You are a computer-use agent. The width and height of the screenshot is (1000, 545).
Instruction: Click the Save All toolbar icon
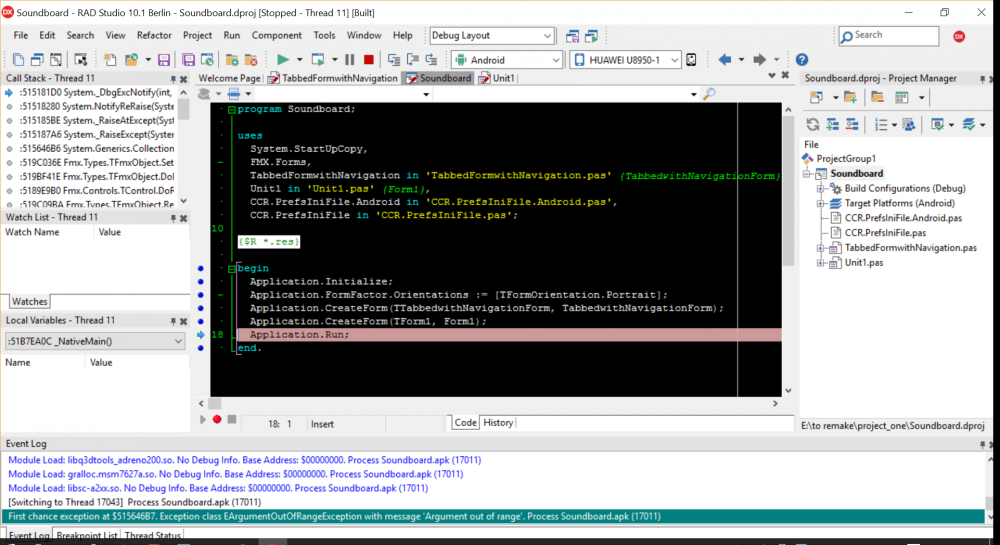(188, 60)
